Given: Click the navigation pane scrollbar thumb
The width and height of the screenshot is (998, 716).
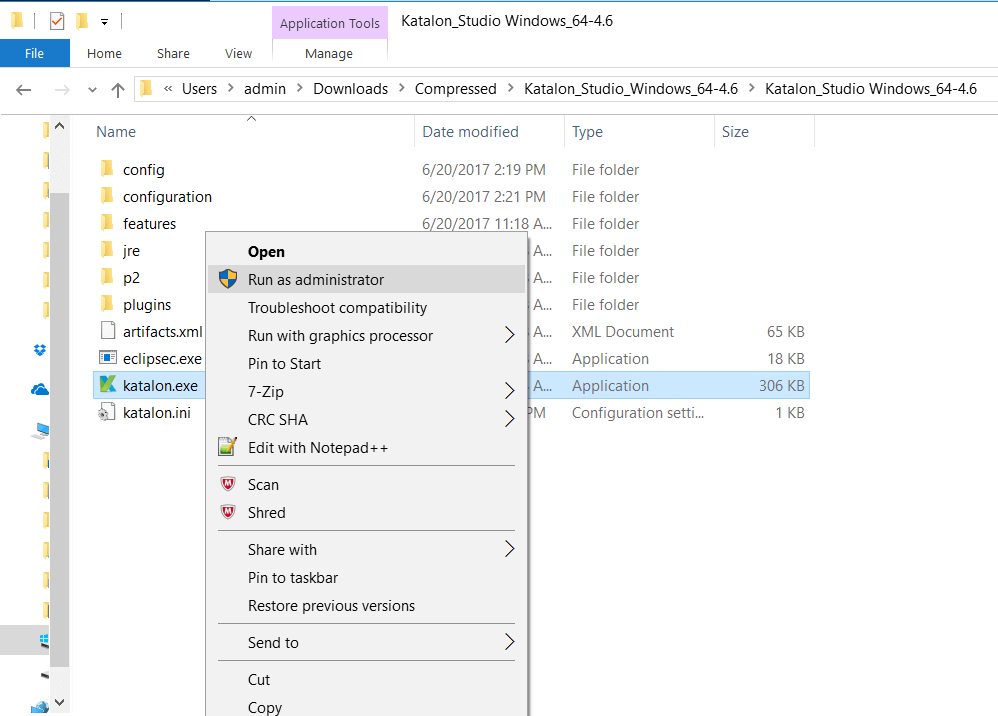Looking at the screenshot, I should pyautogui.click(x=60, y=430).
